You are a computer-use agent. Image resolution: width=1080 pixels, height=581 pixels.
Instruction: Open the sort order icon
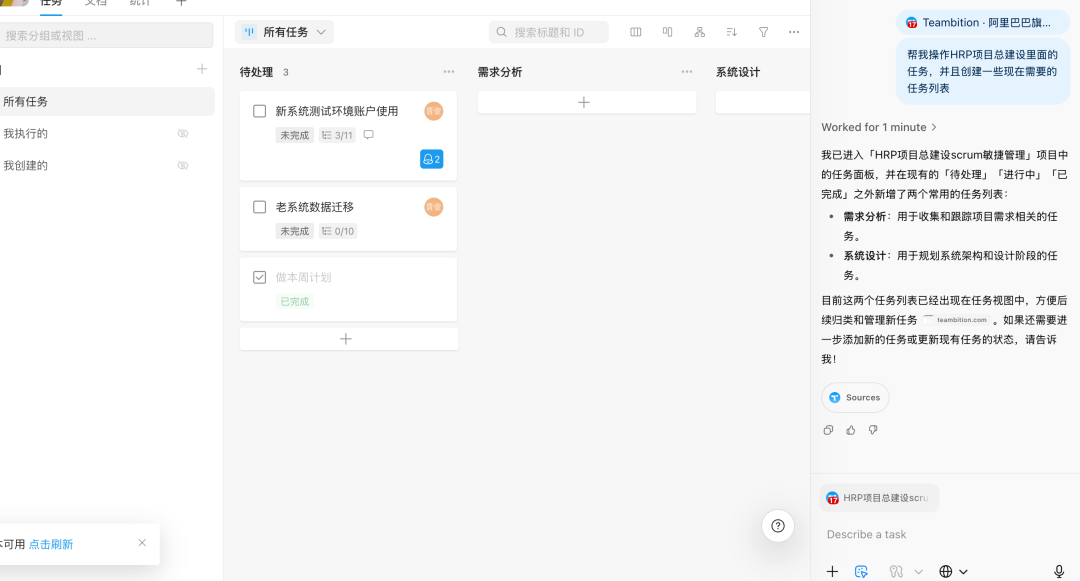pos(731,32)
